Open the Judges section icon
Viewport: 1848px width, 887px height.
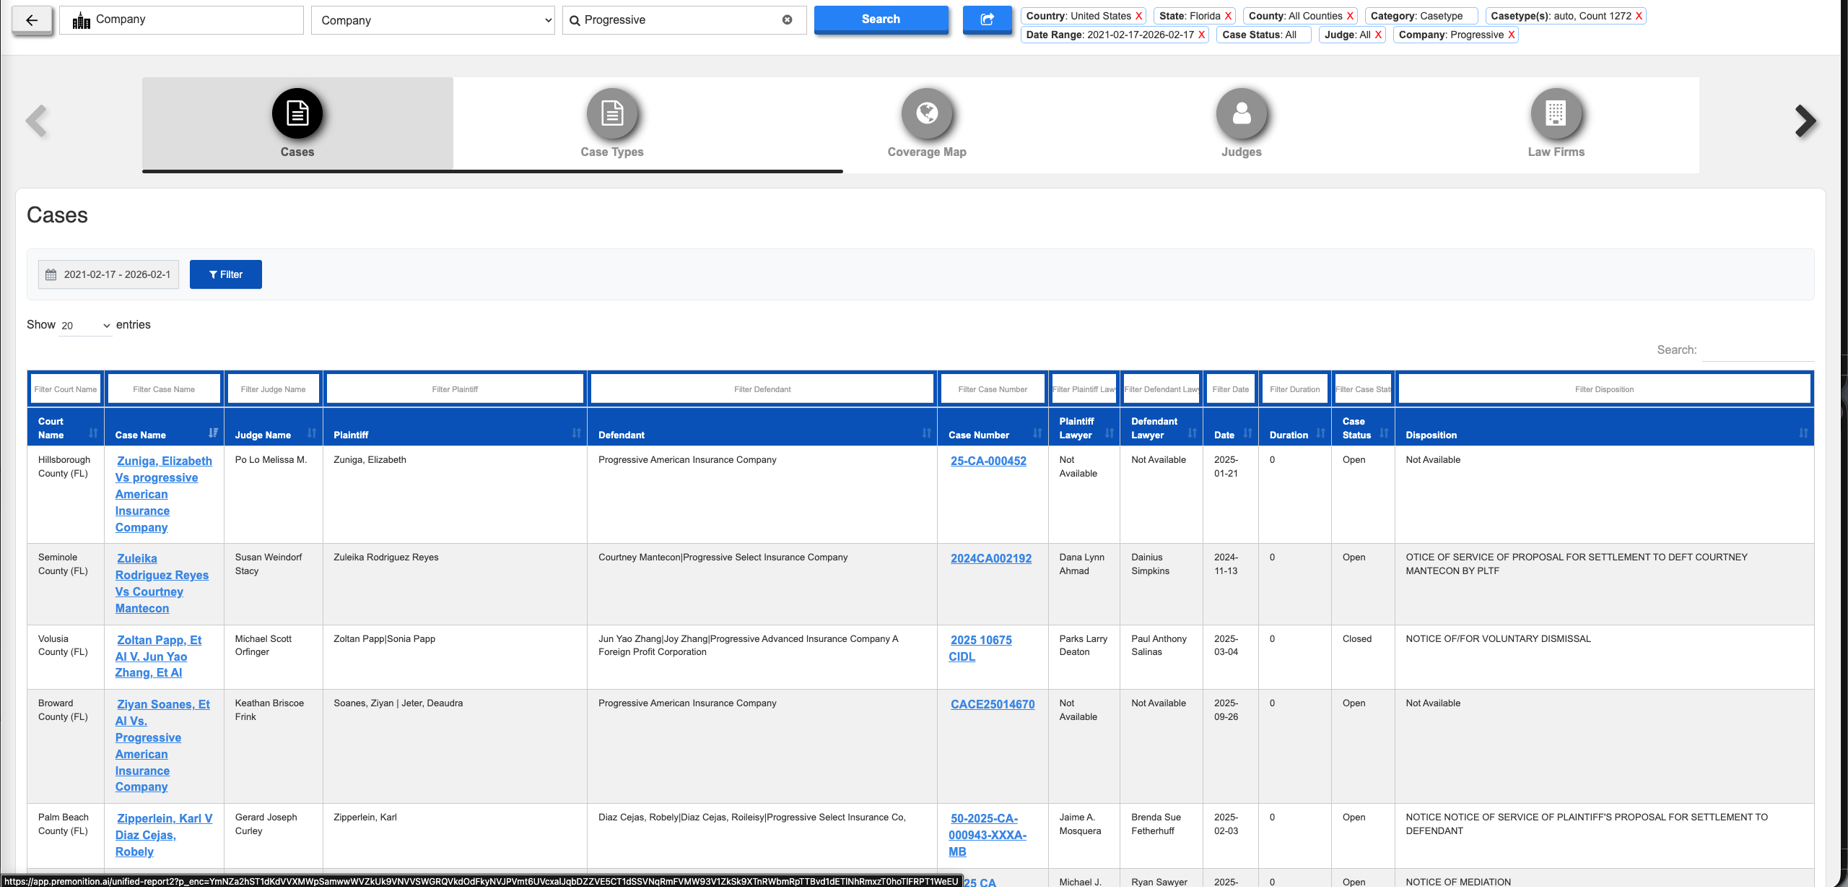point(1241,113)
